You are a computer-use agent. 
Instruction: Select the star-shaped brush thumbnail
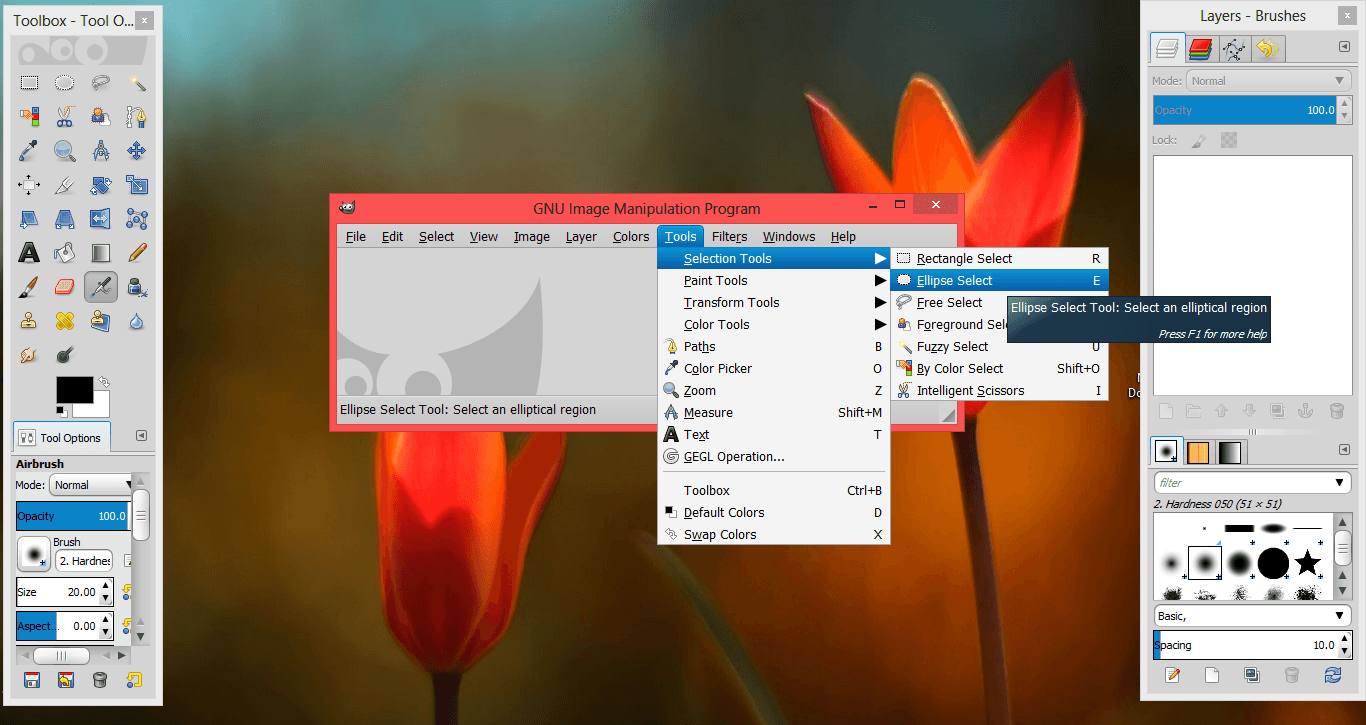coord(1308,563)
